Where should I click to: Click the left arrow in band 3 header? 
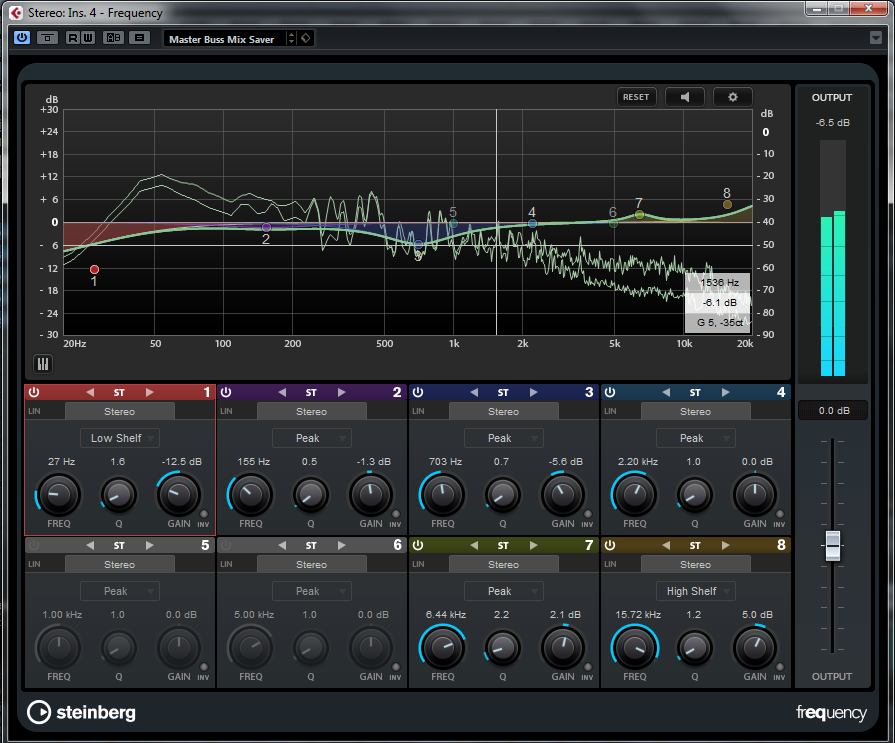point(474,392)
